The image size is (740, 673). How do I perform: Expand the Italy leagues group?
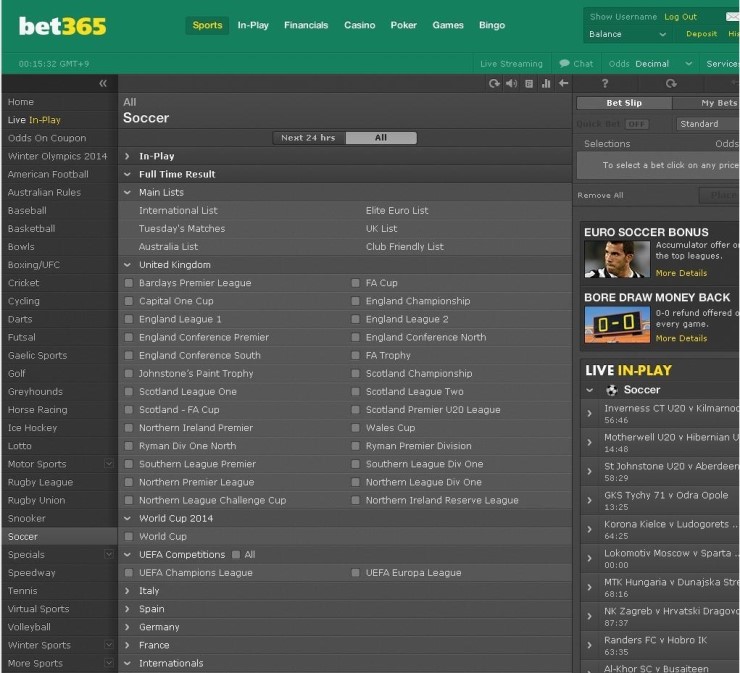tap(127, 590)
